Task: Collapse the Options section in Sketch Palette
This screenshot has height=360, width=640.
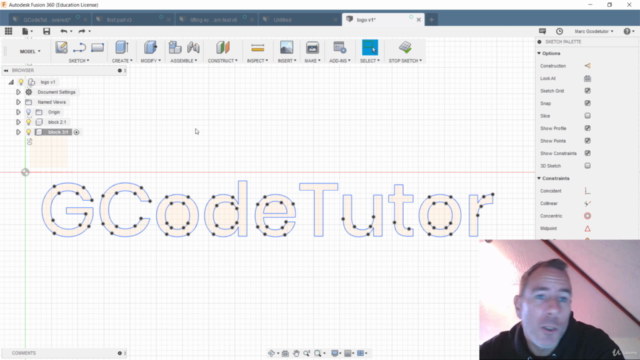Action: (x=539, y=53)
